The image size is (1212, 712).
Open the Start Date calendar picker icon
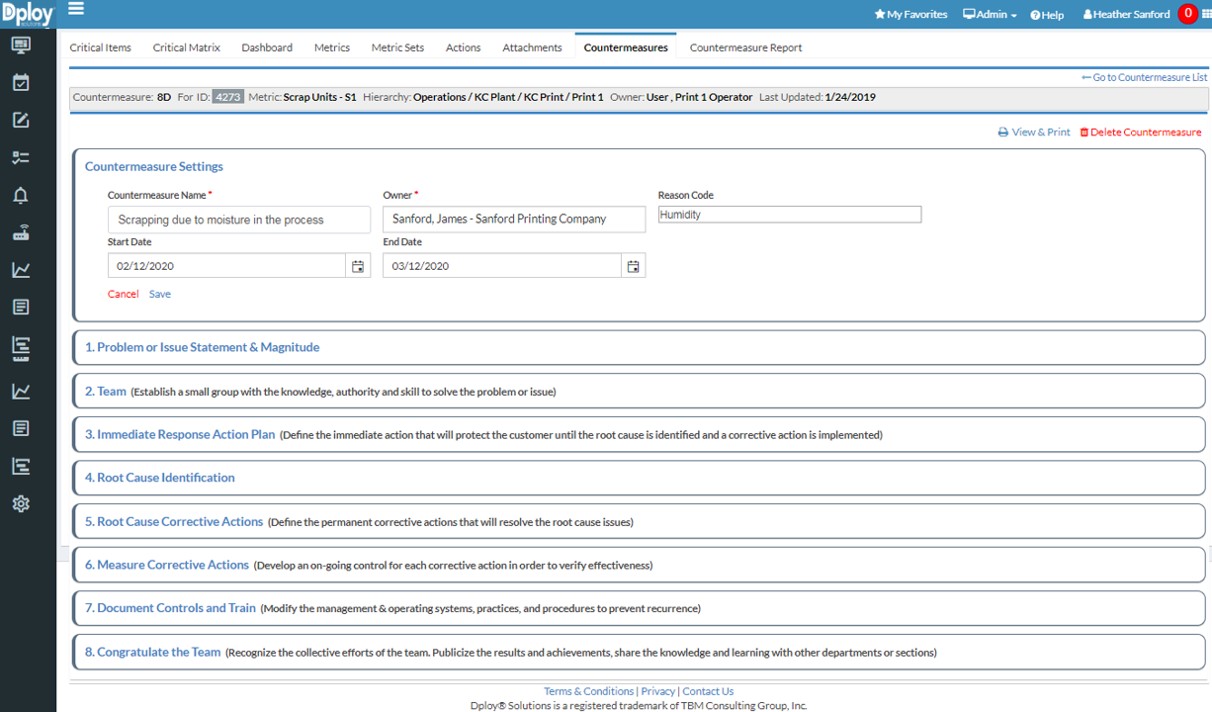(358, 266)
